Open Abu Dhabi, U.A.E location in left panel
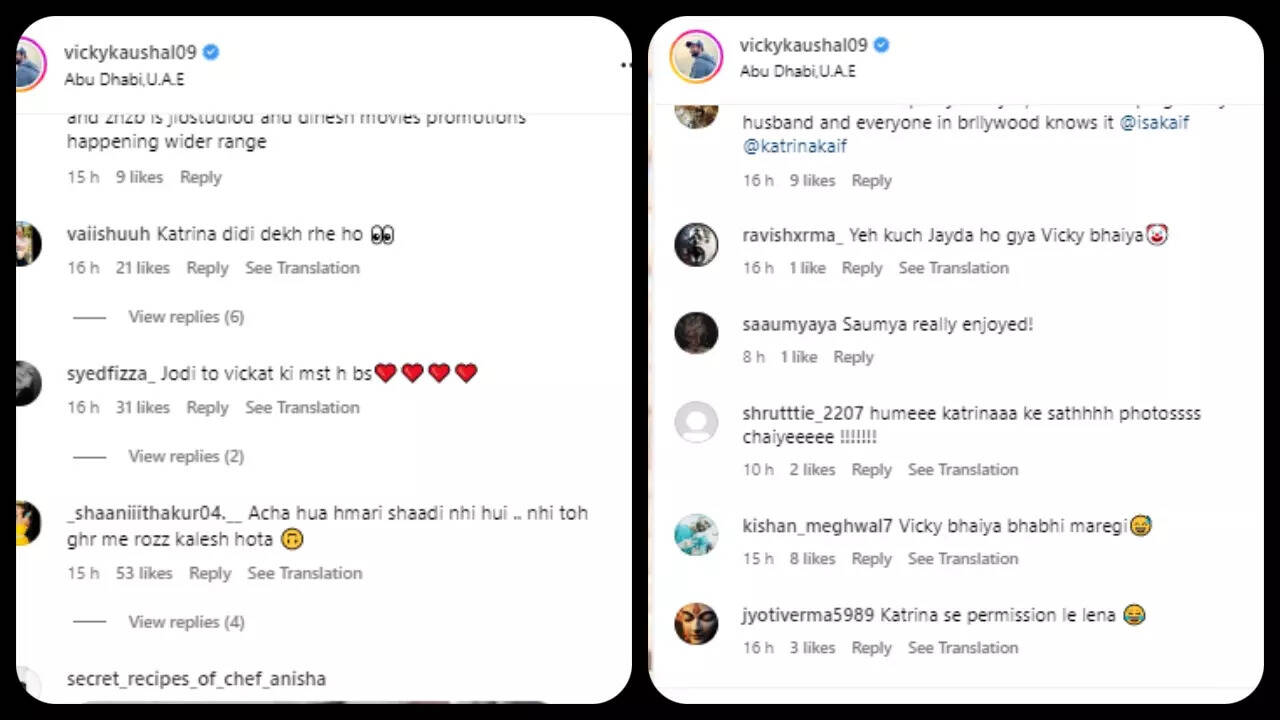1280x720 pixels. click(x=124, y=79)
